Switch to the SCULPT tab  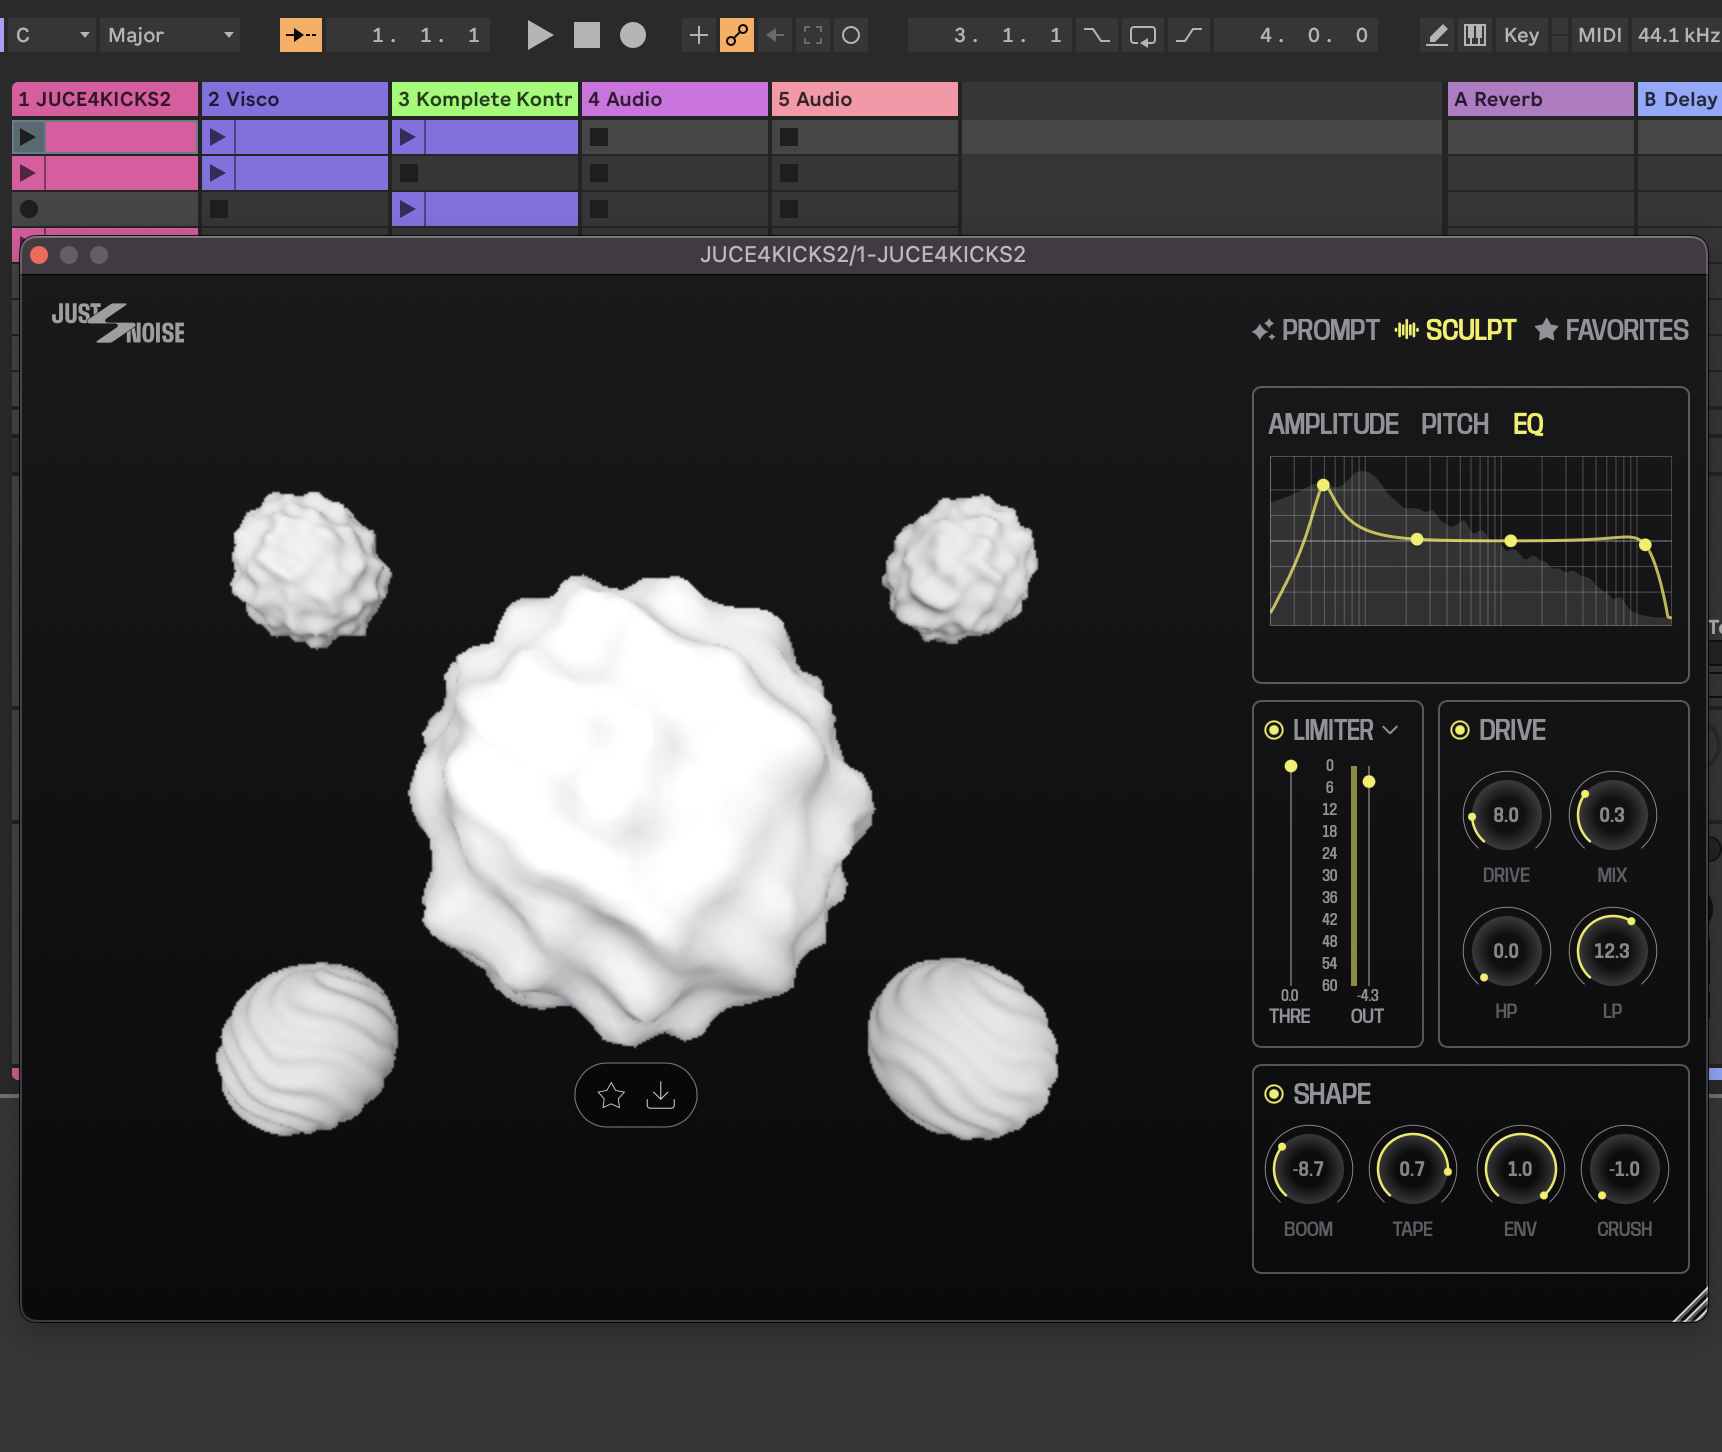pyautogui.click(x=1456, y=330)
